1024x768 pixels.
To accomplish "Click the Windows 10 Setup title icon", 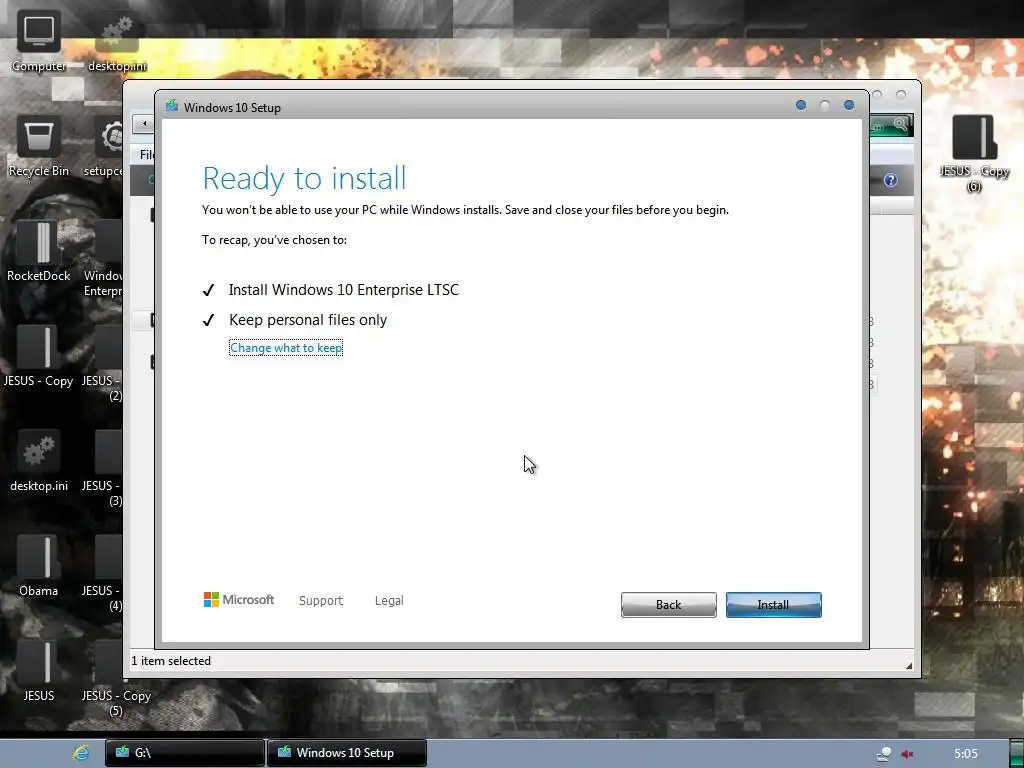I will coord(172,106).
